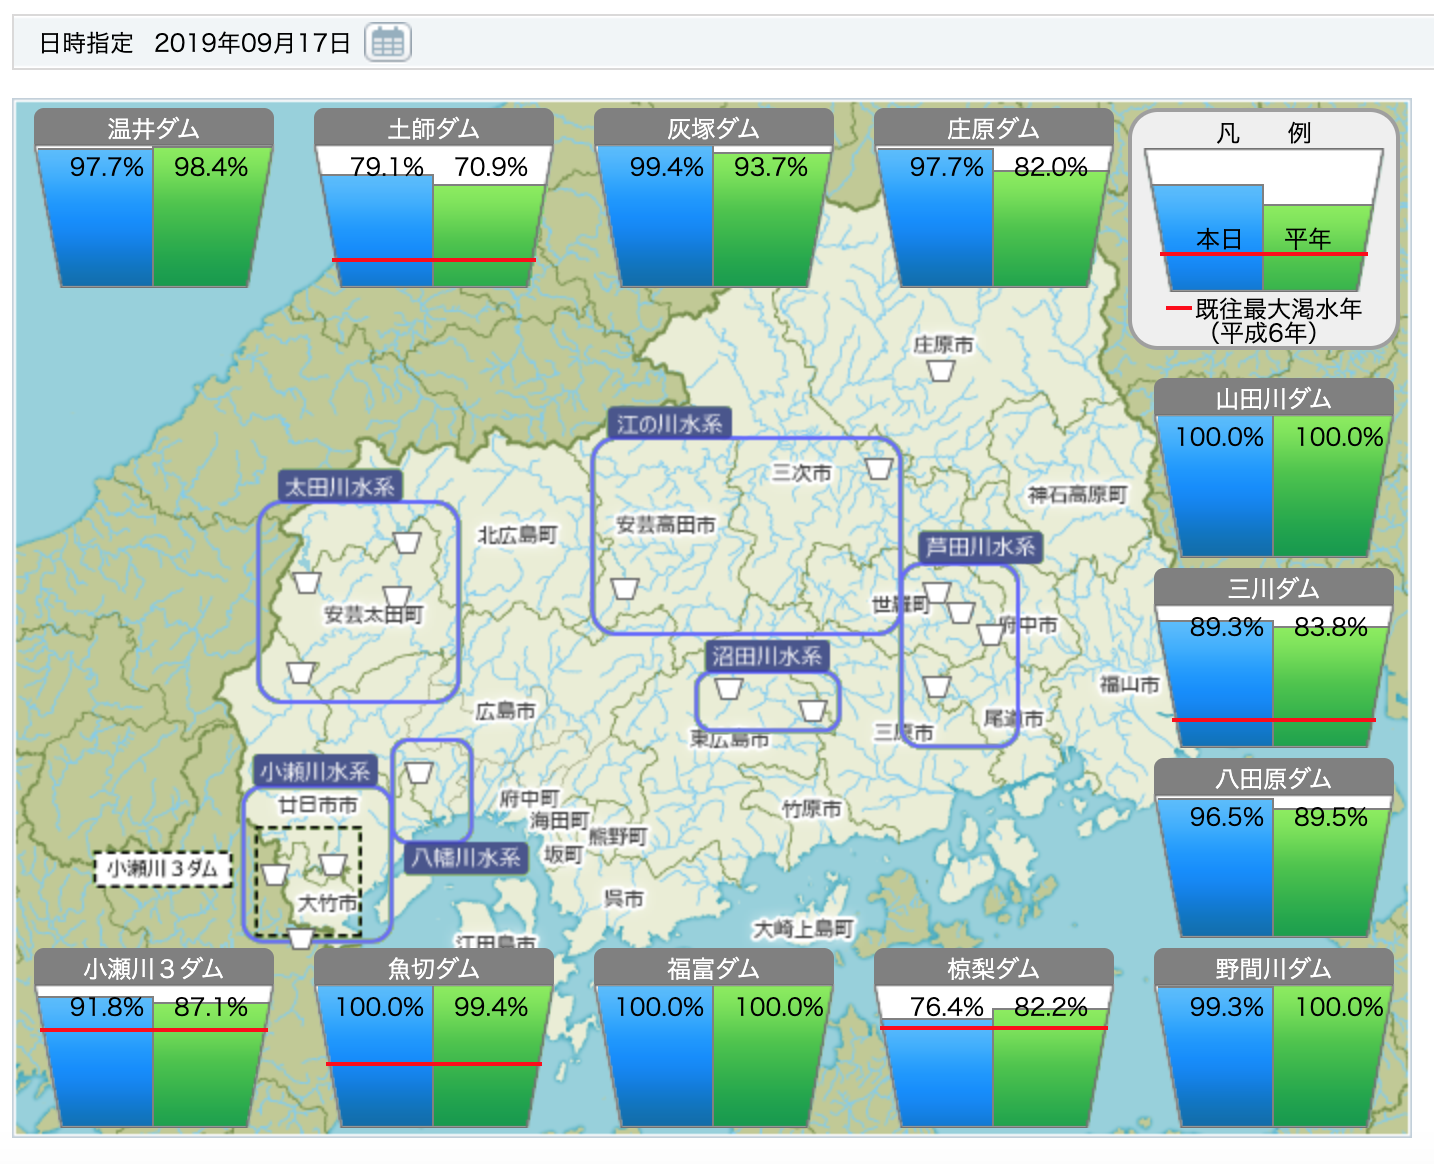Select the 灰塚ダム header
The width and height of the screenshot is (1434, 1164).
[x=713, y=129]
